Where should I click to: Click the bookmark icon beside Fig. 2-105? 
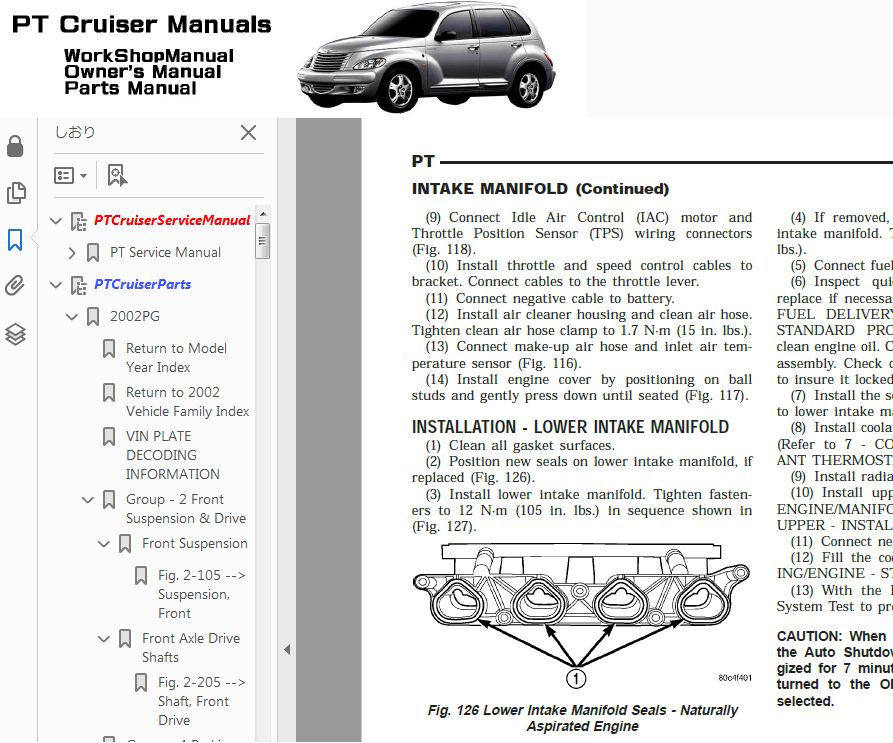(141, 576)
